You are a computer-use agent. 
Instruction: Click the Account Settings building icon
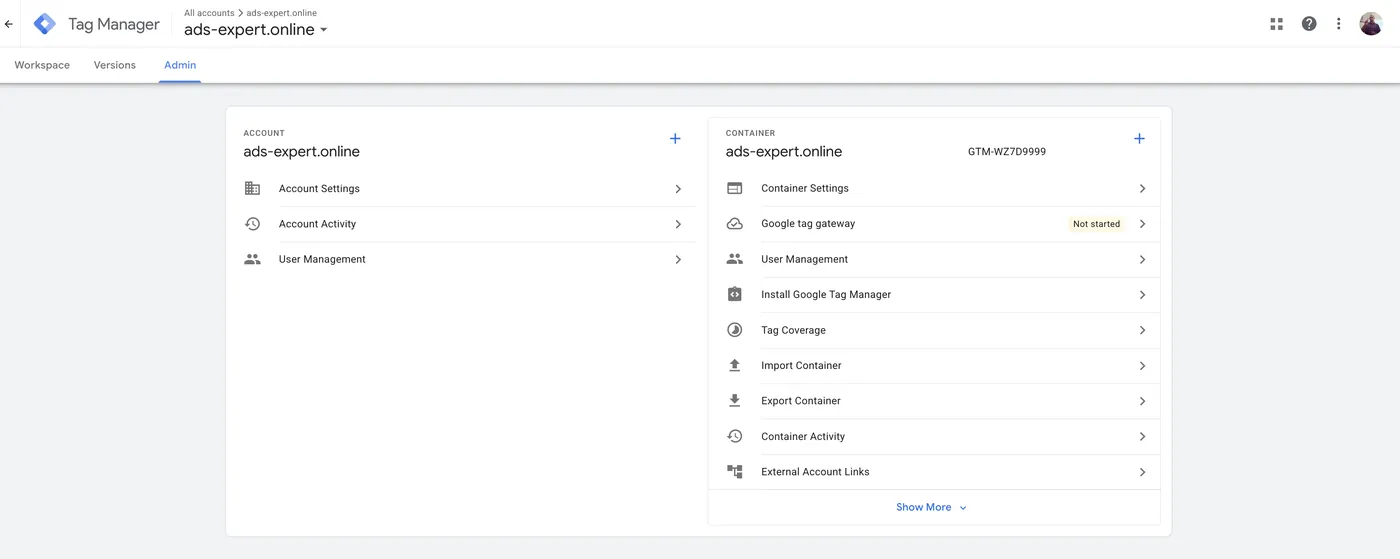[252, 188]
